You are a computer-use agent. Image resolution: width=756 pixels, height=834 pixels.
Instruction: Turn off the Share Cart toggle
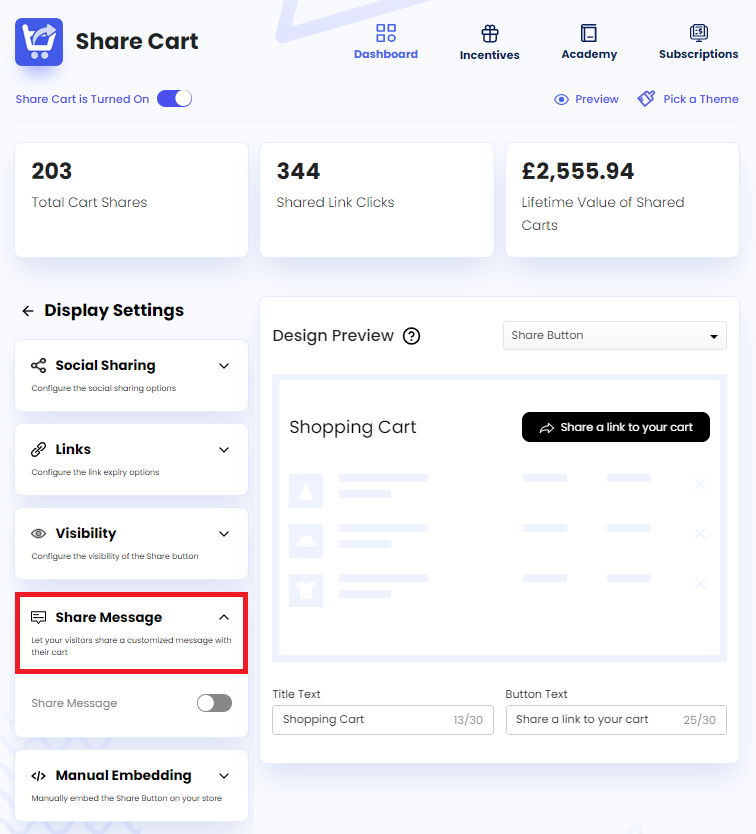173,99
